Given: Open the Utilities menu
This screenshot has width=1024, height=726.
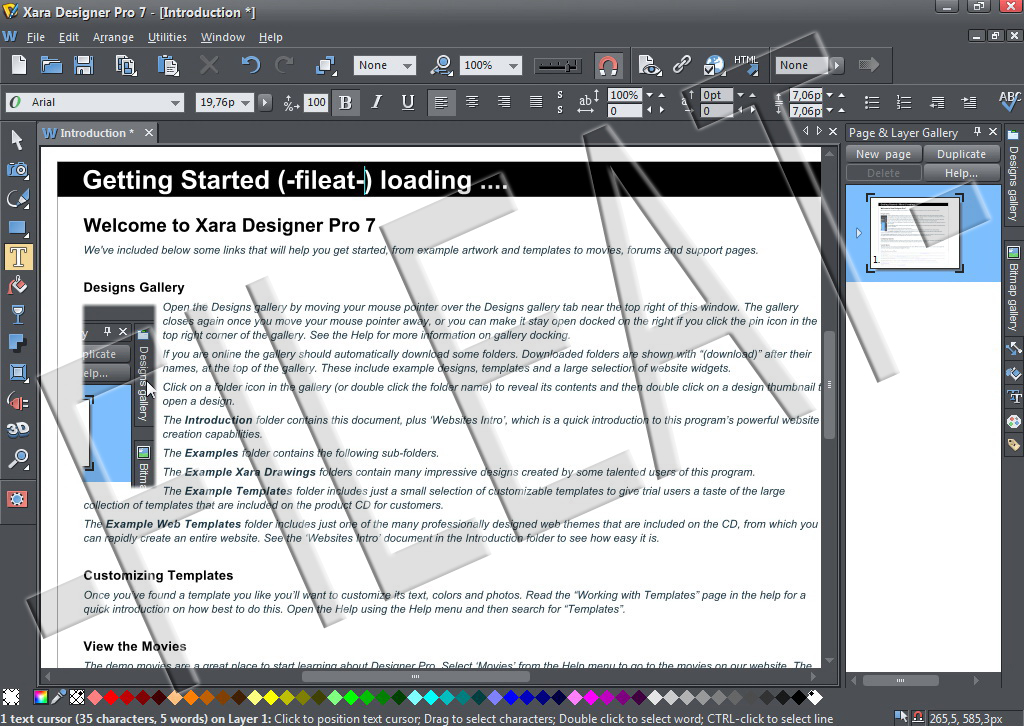Looking at the screenshot, I should (x=167, y=37).
